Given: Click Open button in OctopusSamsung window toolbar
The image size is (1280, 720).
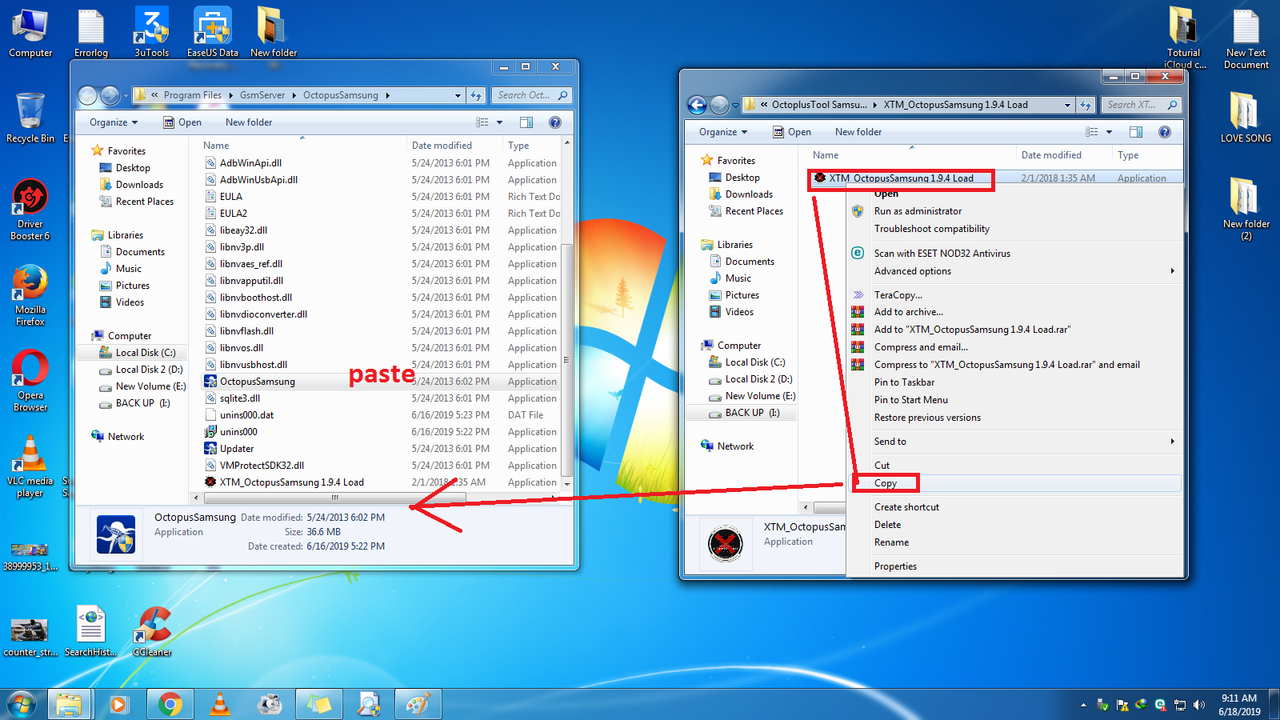Looking at the screenshot, I should pyautogui.click(x=181, y=122).
